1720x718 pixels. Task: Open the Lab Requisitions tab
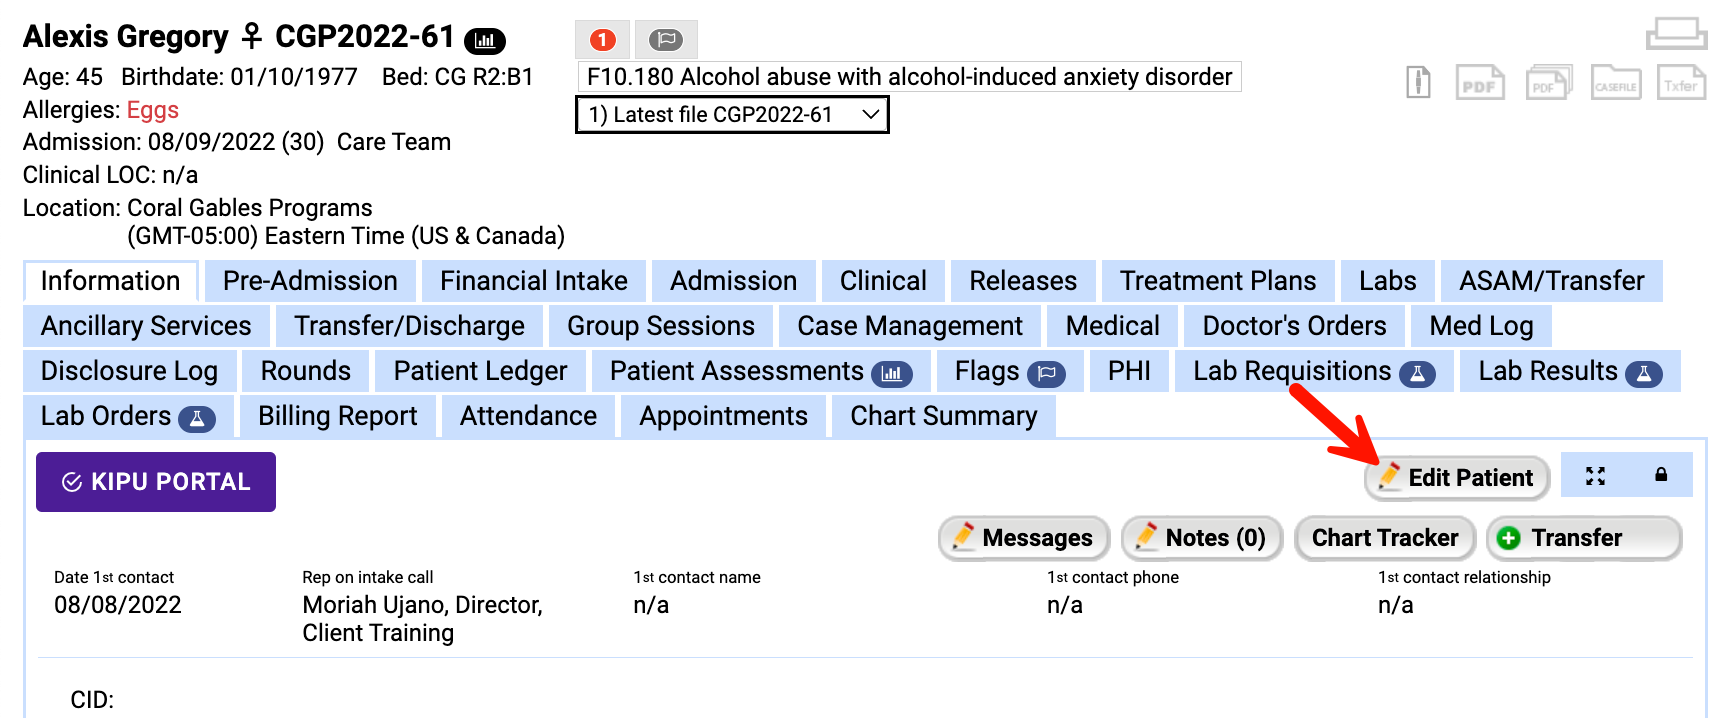tap(1313, 371)
